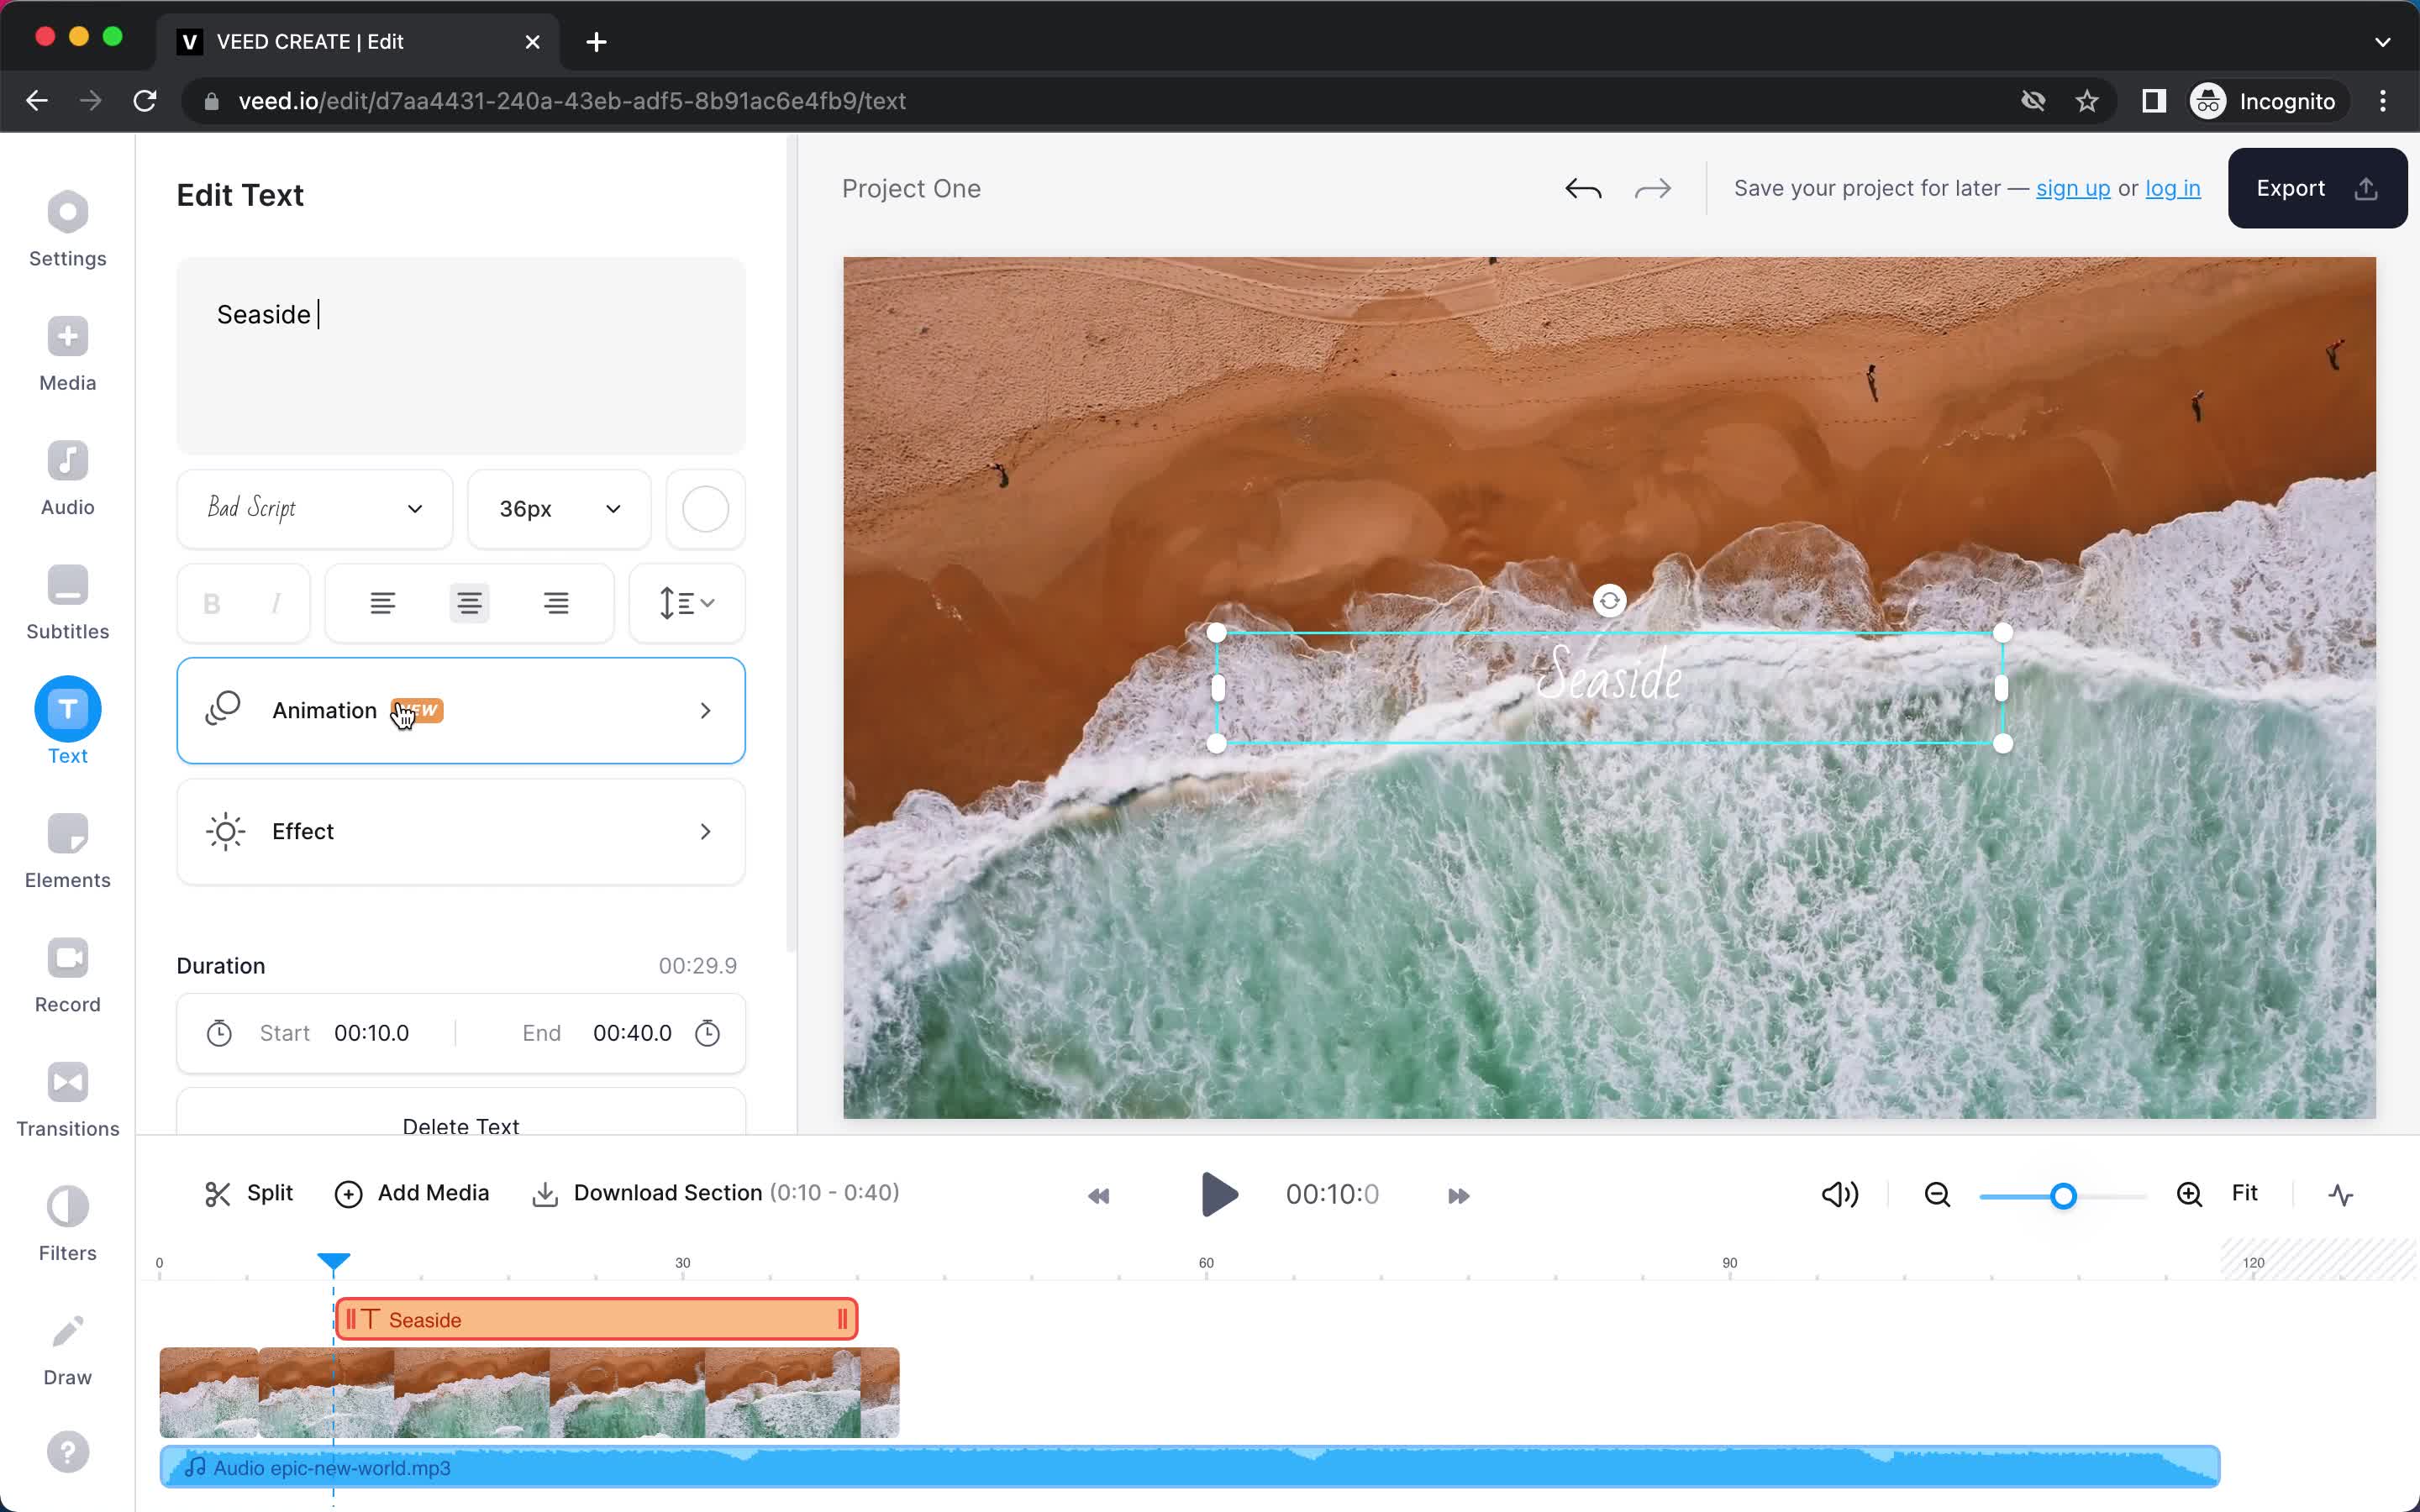Open the Subtitles sidebar panel
Viewport: 2420px width, 1512px height.
[x=67, y=602]
